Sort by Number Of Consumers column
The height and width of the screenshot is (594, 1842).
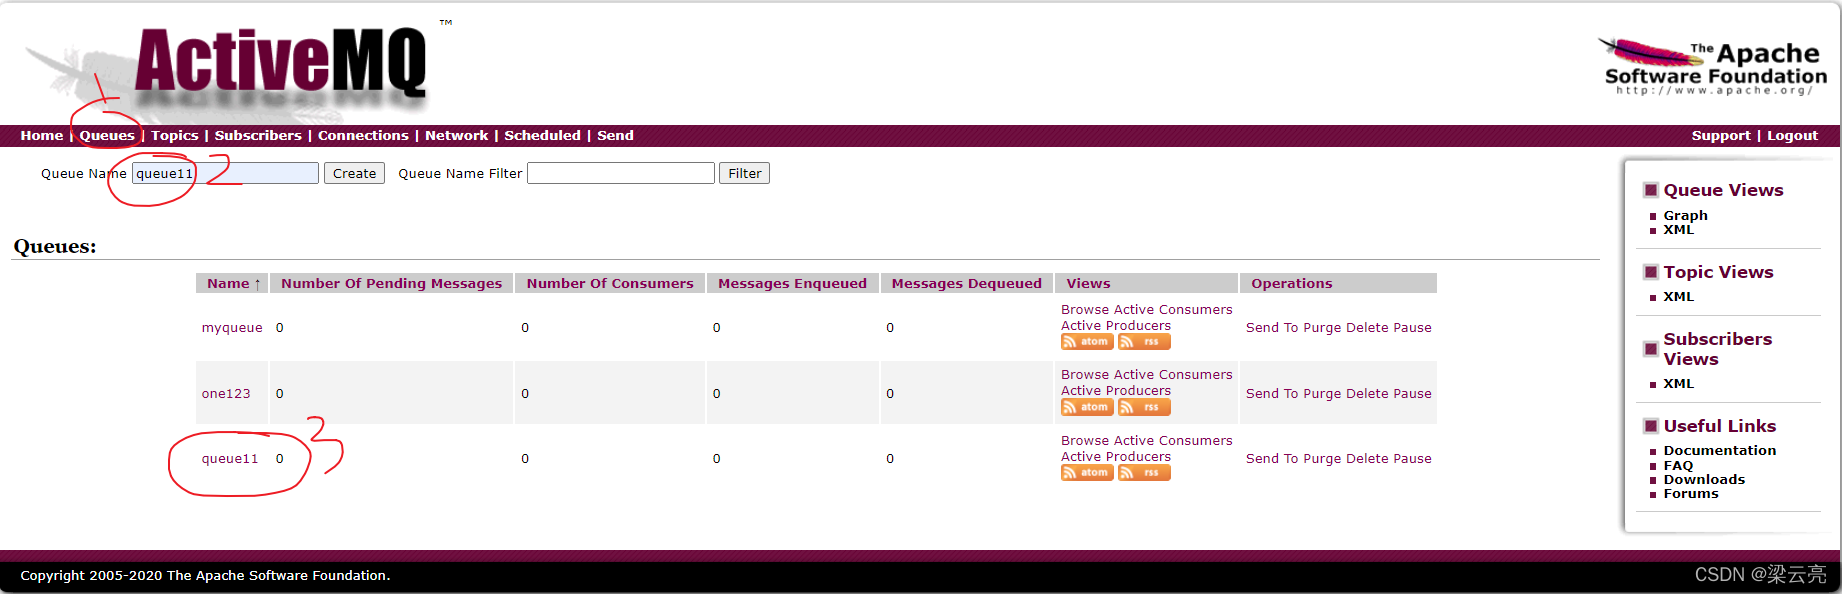[610, 283]
